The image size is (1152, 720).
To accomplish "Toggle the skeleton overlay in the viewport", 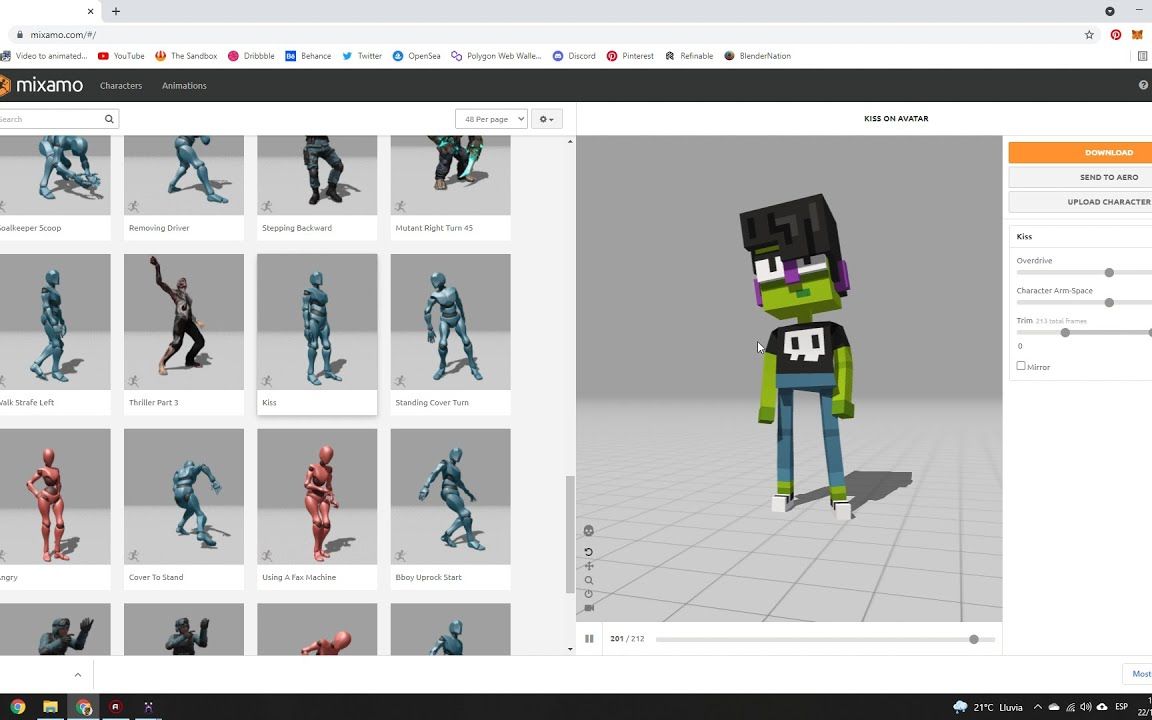I will click(x=588, y=530).
